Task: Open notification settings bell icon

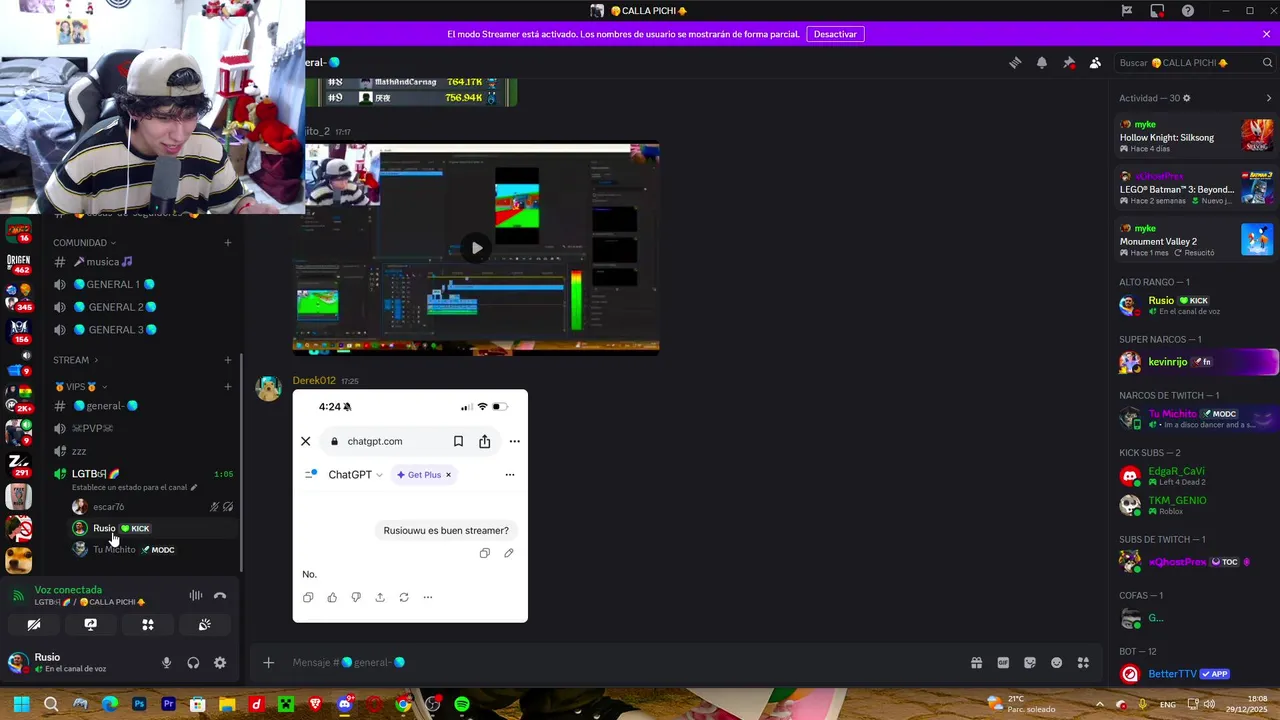Action: [1042, 63]
